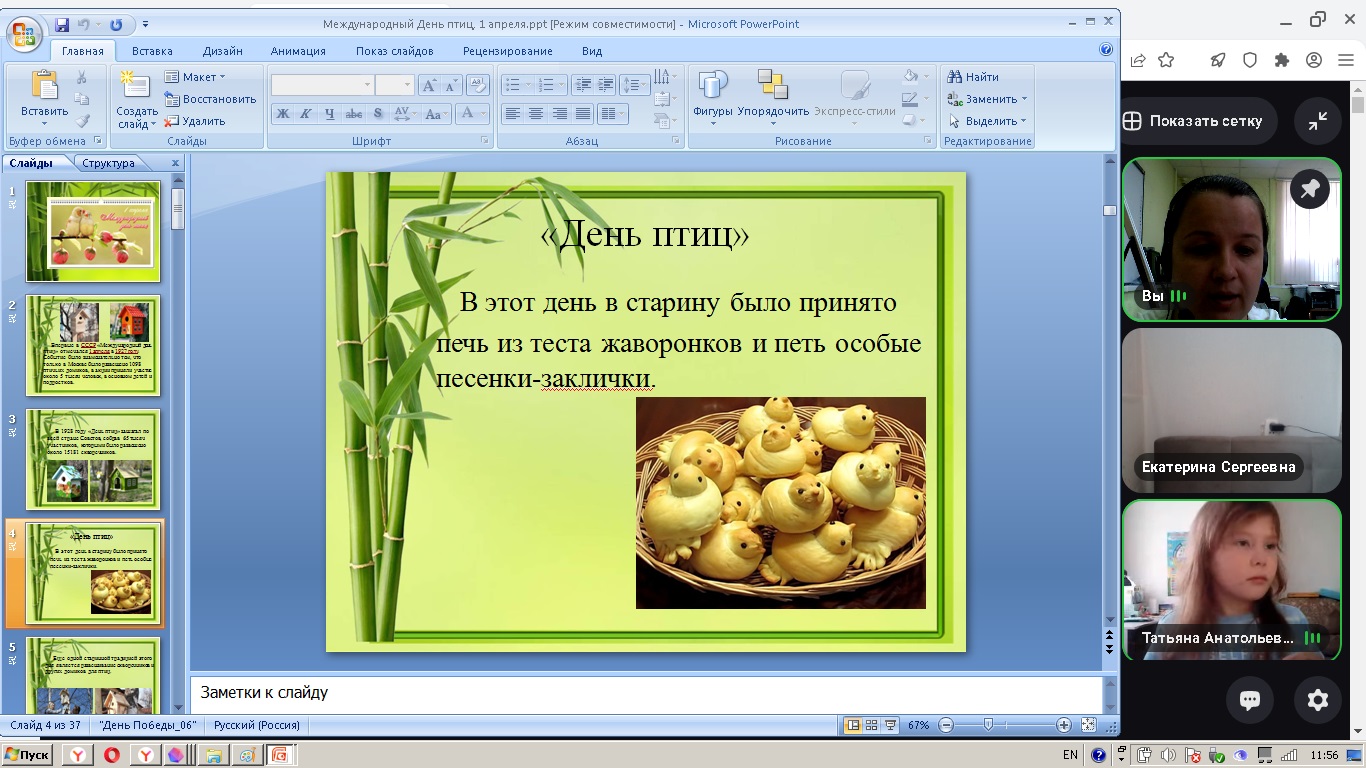Click the Paste (Вставить) clipboard icon

44,87
